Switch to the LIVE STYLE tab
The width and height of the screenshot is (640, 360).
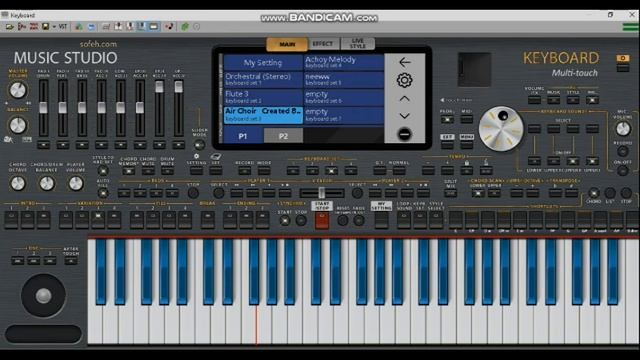click(x=358, y=44)
